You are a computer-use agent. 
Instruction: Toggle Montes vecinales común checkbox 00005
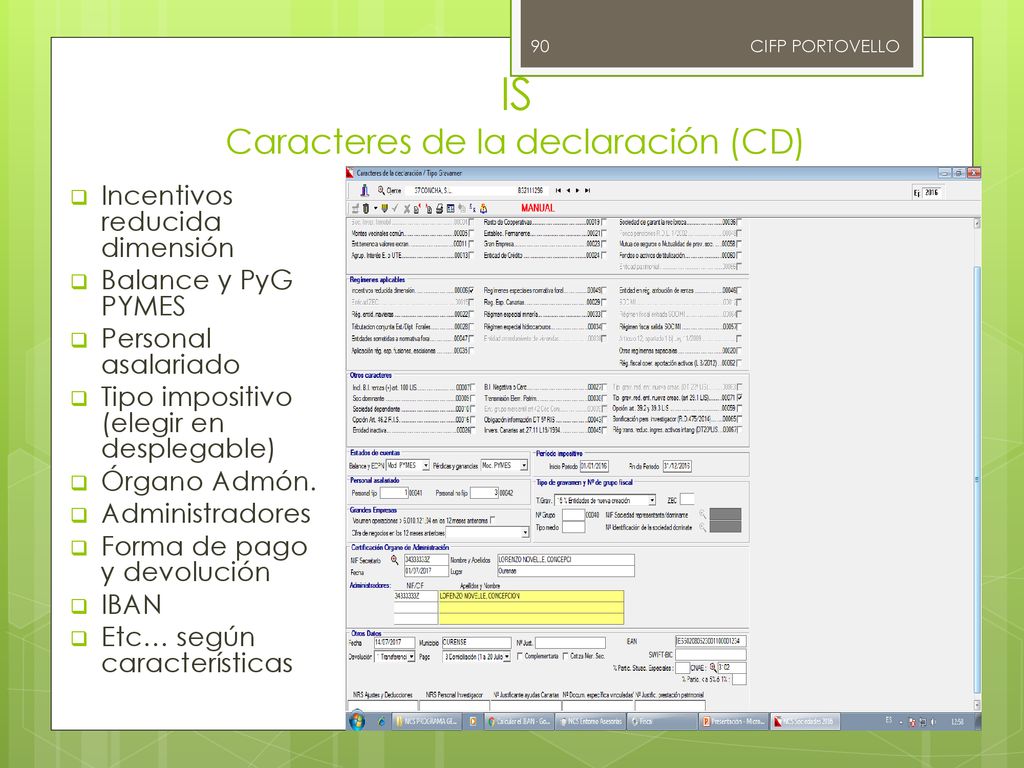(x=472, y=233)
